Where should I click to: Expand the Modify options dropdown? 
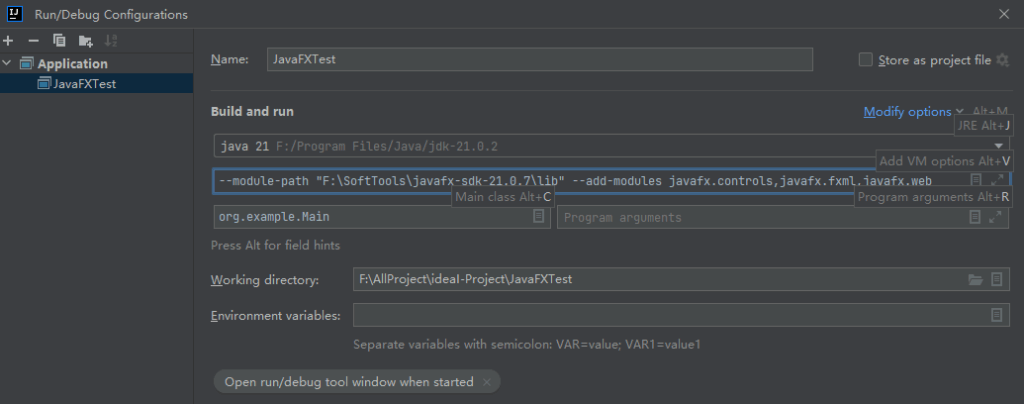908,112
